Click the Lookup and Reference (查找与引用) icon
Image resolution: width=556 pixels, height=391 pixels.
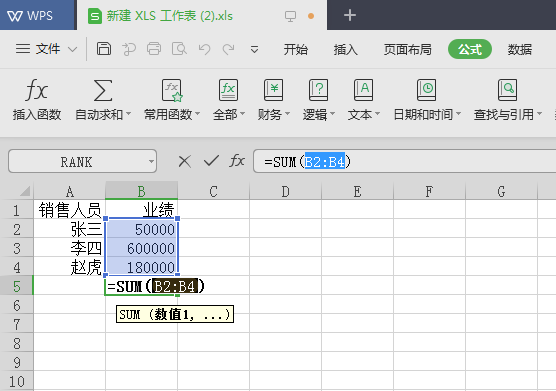tap(507, 90)
